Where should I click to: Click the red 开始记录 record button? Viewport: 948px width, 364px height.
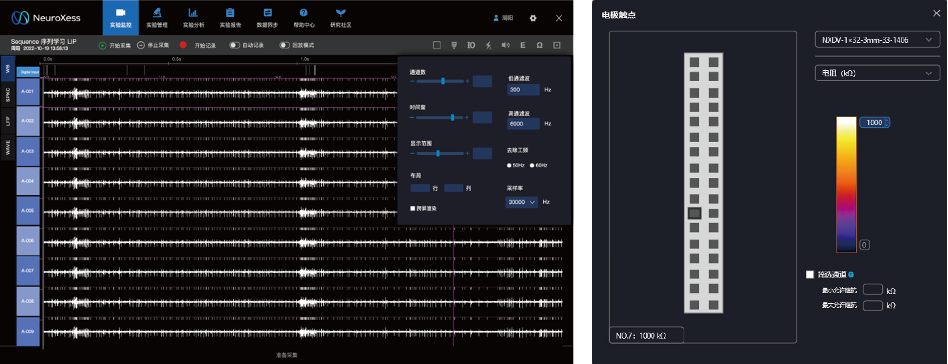(x=183, y=45)
